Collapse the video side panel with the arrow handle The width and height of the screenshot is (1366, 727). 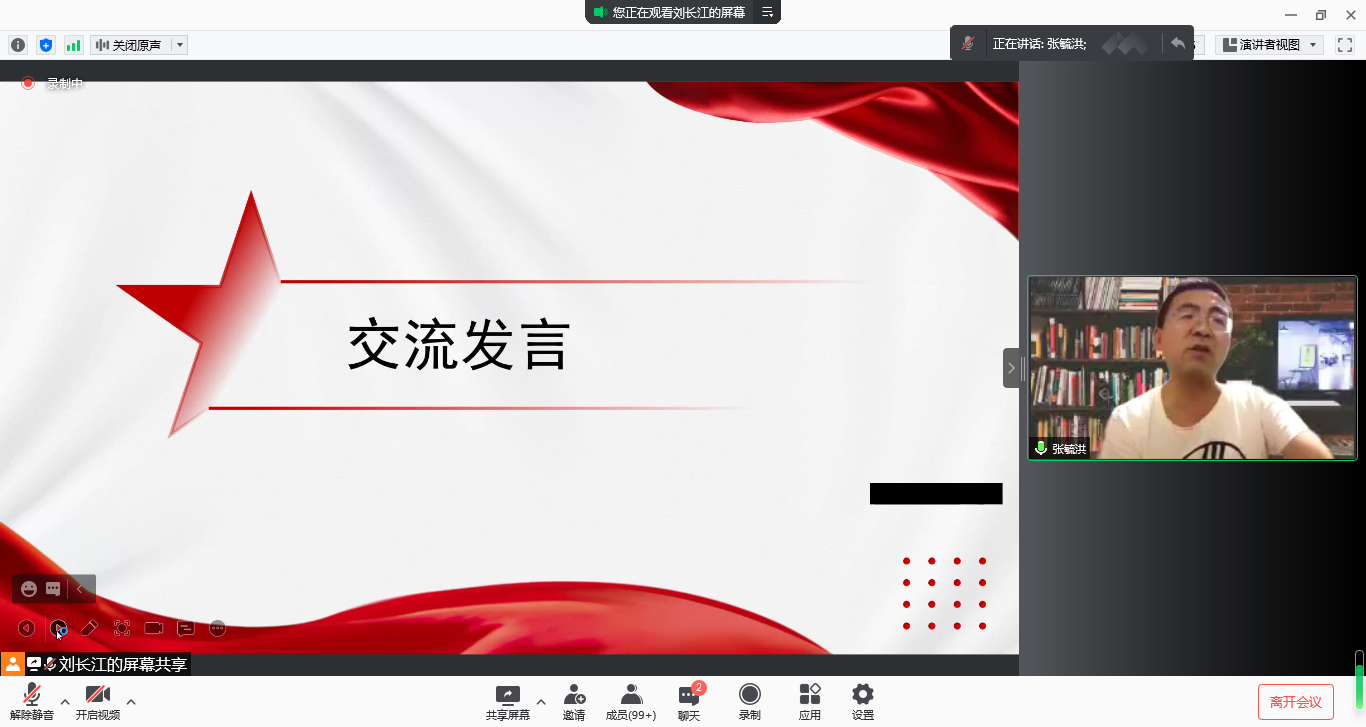click(1011, 368)
